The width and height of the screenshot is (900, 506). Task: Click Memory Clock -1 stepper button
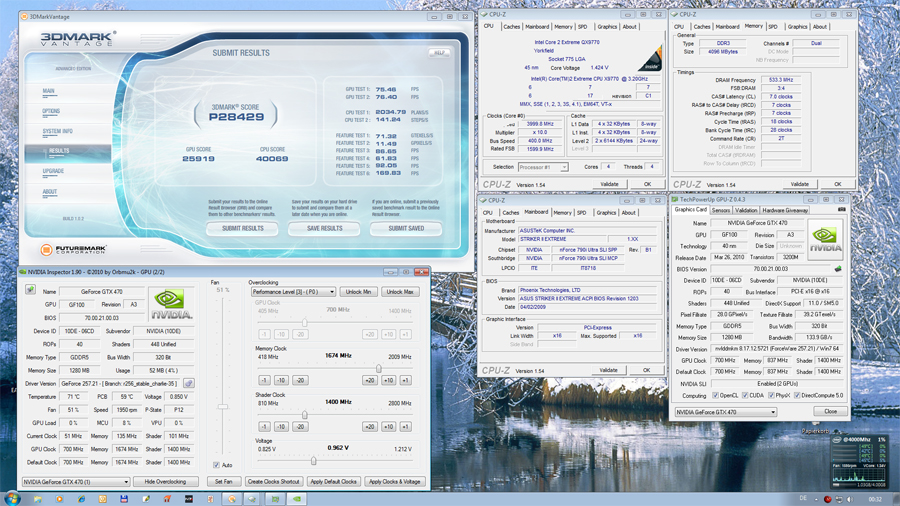pos(264,380)
